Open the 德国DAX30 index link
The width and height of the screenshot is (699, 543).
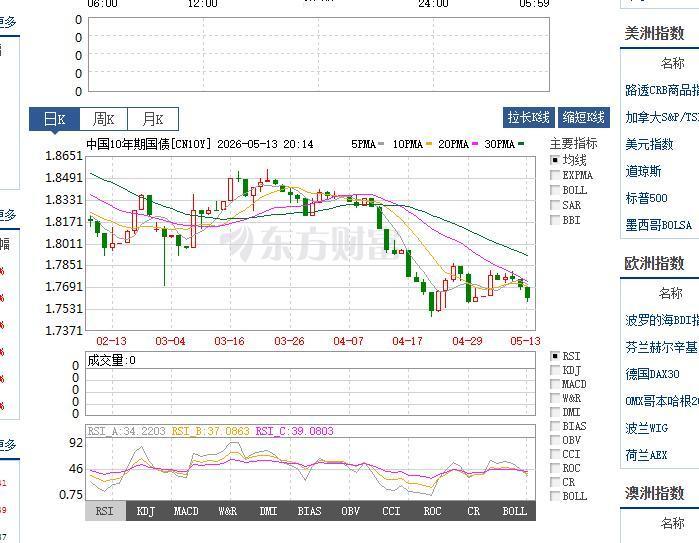pyautogui.click(x=652, y=374)
